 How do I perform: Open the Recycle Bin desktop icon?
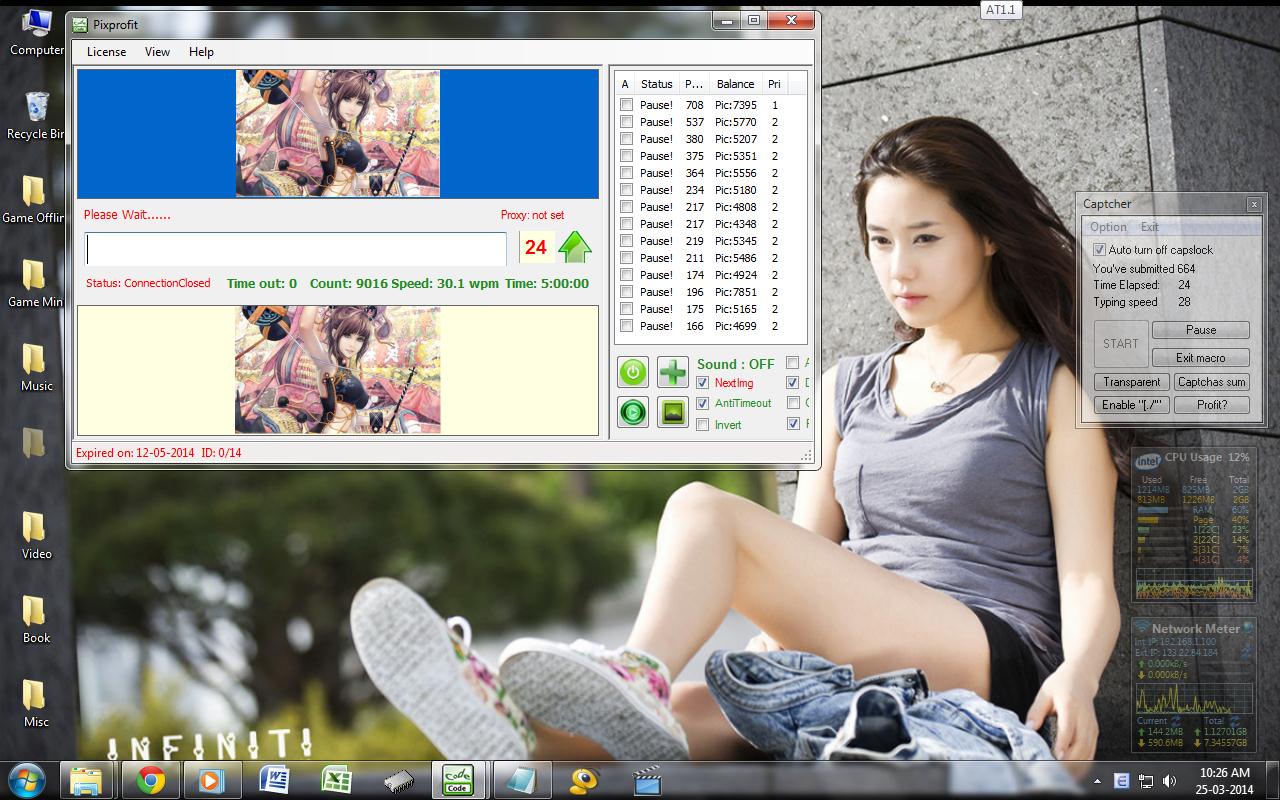(x=37, y=116)
